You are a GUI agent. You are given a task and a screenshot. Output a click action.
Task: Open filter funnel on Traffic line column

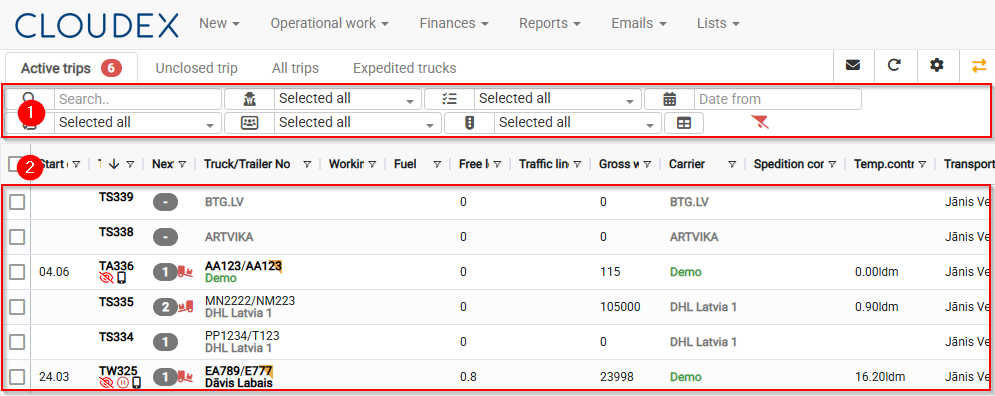(577, 164)
